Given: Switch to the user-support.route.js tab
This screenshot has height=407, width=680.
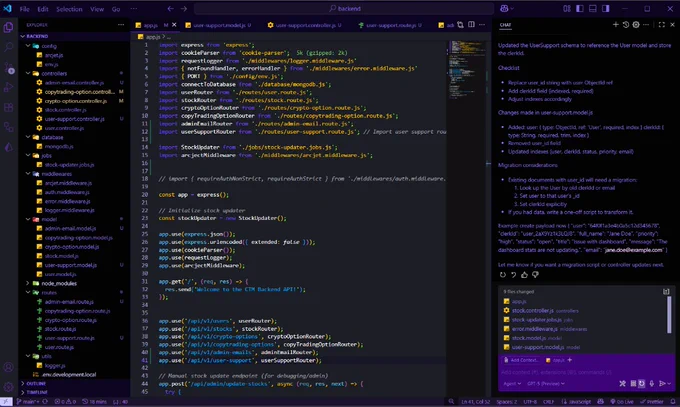Looking at the screenshot, I should (390, 25).
